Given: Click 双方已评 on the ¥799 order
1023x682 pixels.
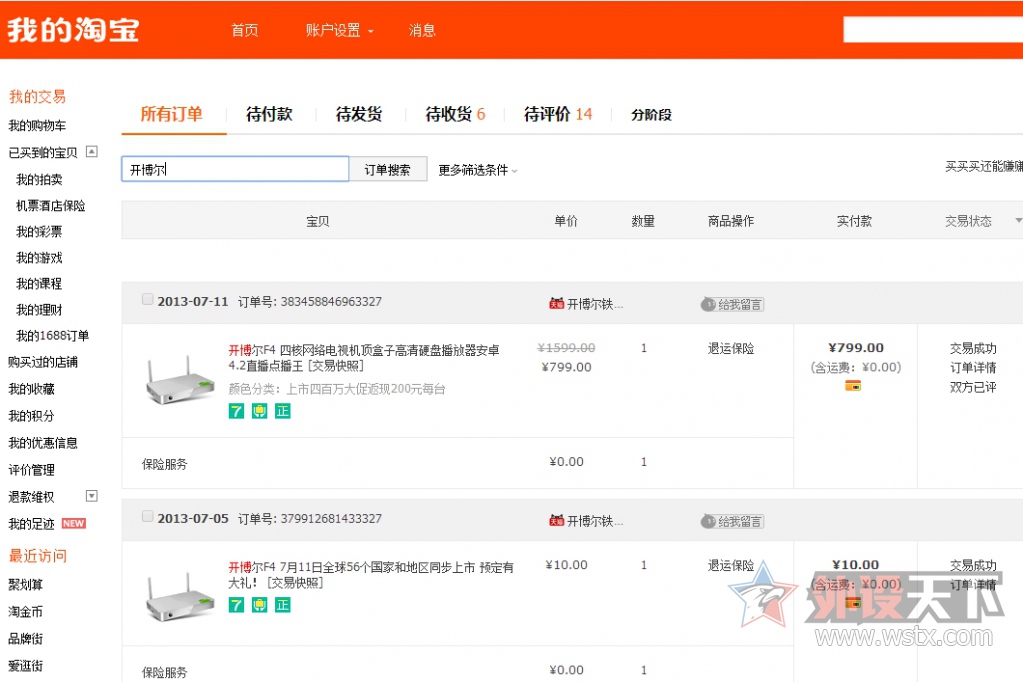Looking at the screenshot, I should (x=973, y=387).
